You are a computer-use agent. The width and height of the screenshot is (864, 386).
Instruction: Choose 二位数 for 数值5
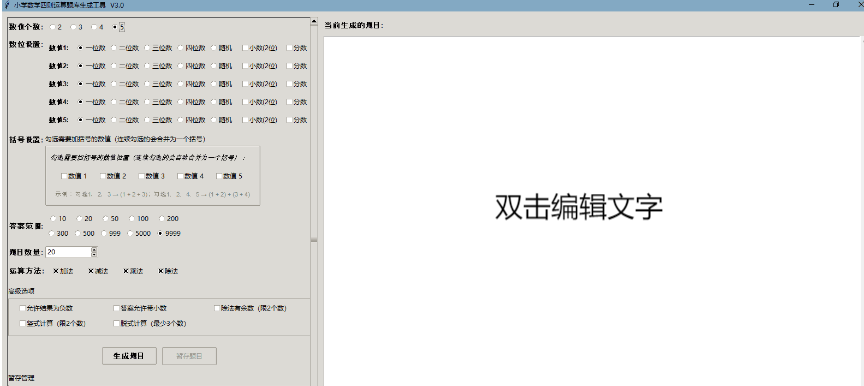click(x=114, y=120)
